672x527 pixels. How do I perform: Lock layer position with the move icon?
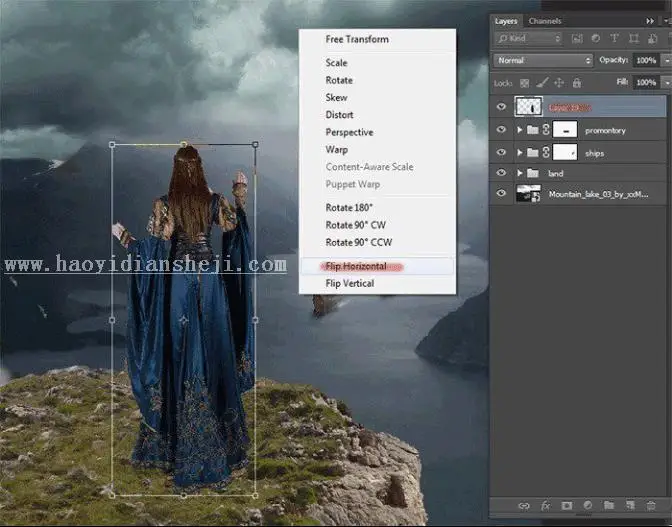tap(559, 83)
